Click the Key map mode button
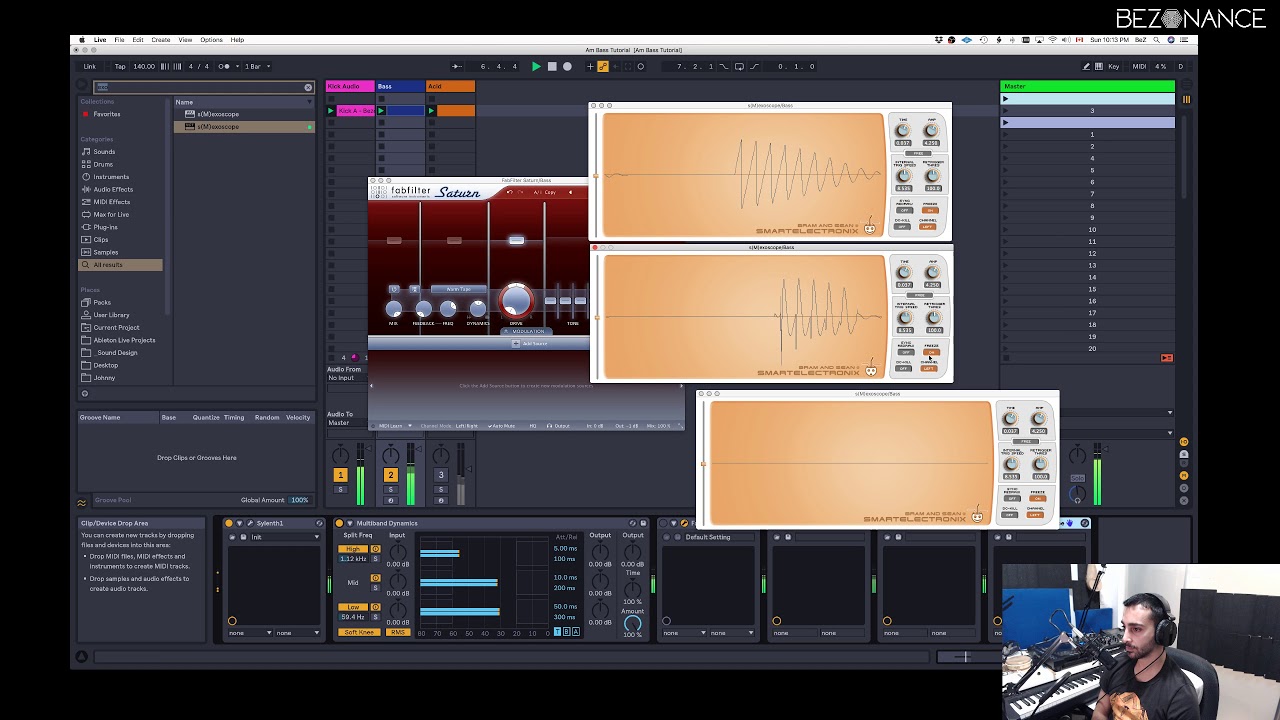The width and height of the screenshot is (1280, 720). [x=1114, y=66]
